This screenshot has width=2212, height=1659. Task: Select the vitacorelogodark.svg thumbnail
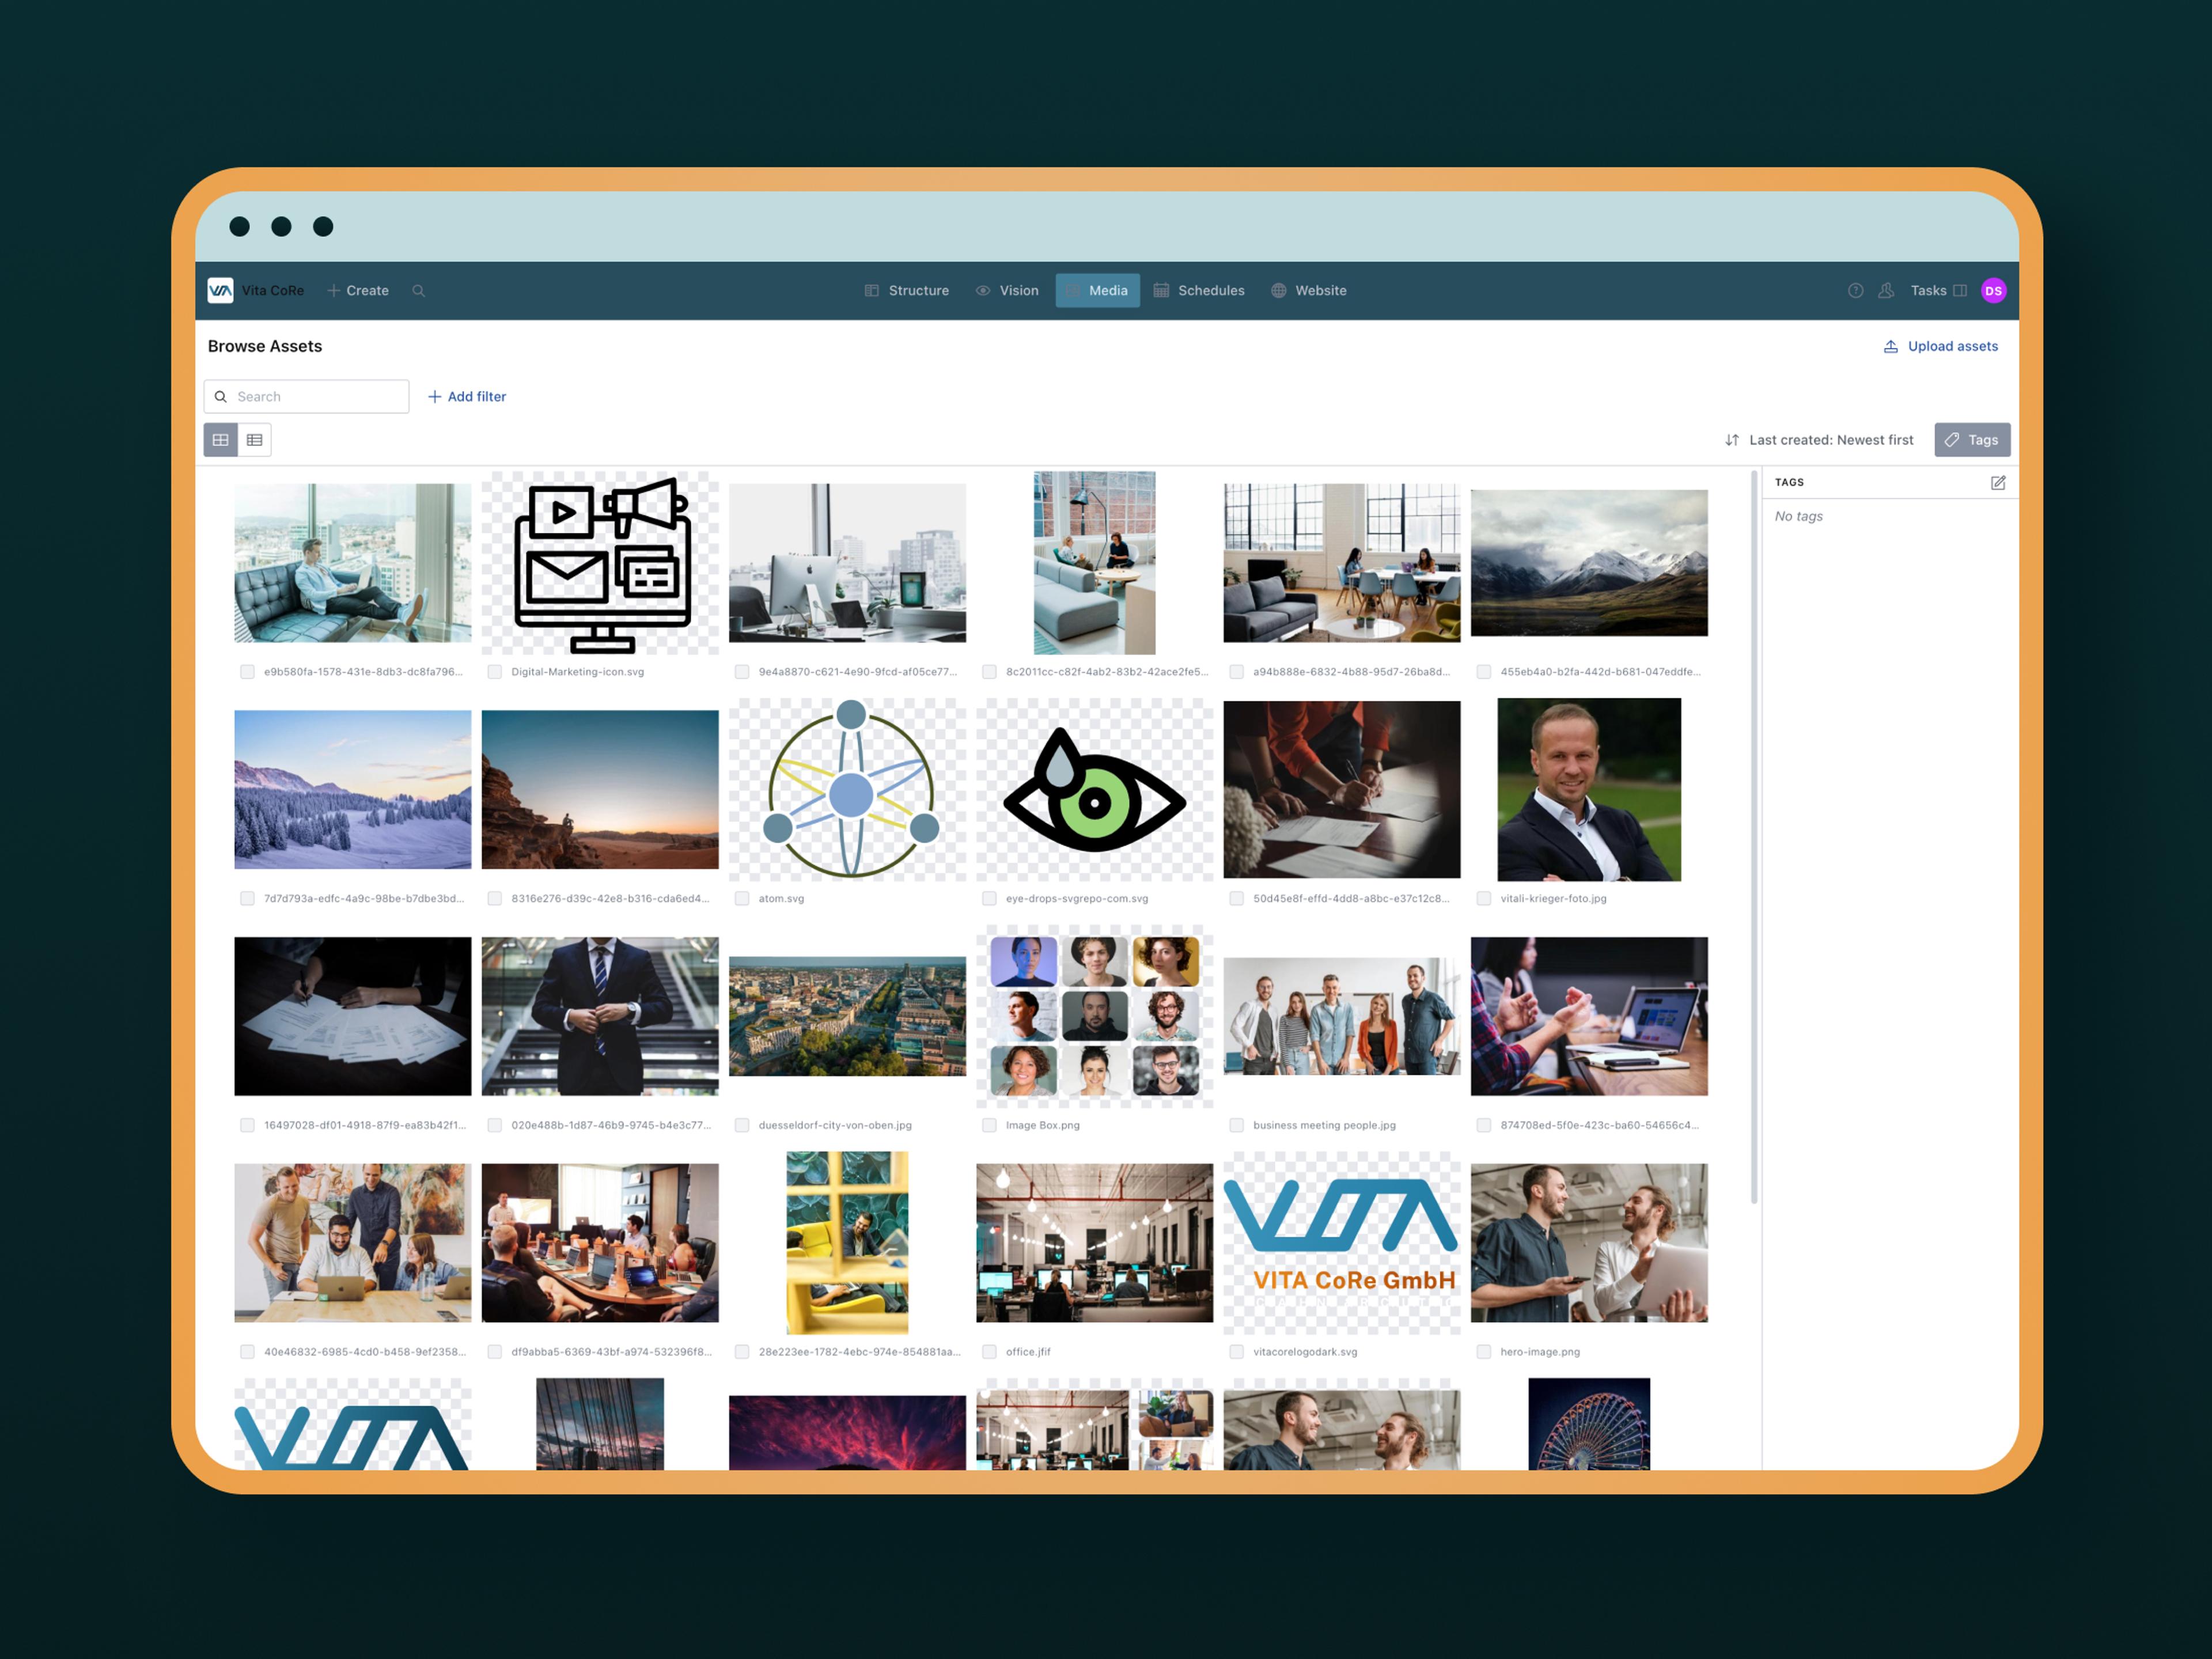1334,1241
